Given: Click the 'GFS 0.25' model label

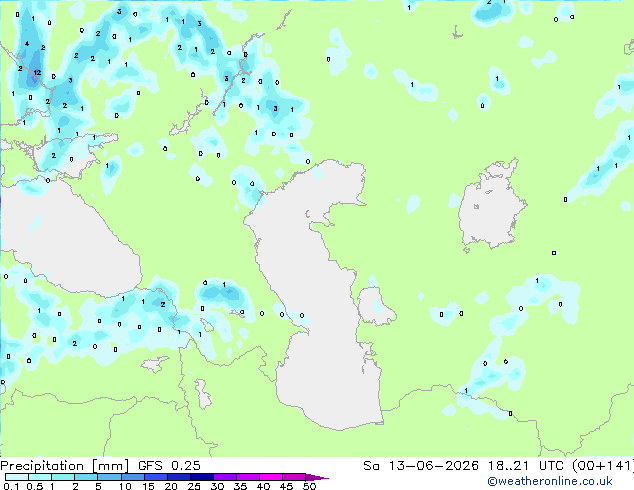Looking at the screenshot, I should pos(169,466).
